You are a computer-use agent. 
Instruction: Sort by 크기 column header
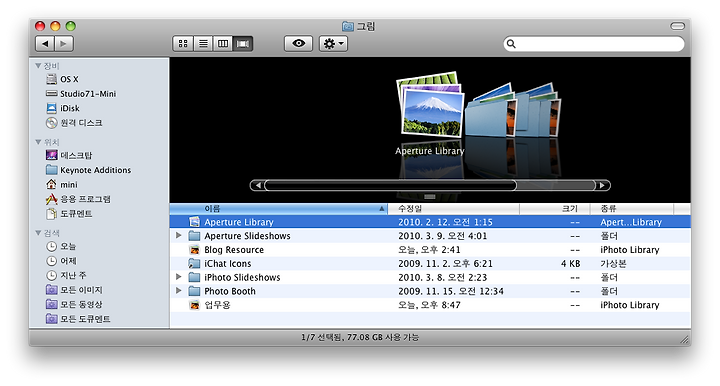pos(555,209)
